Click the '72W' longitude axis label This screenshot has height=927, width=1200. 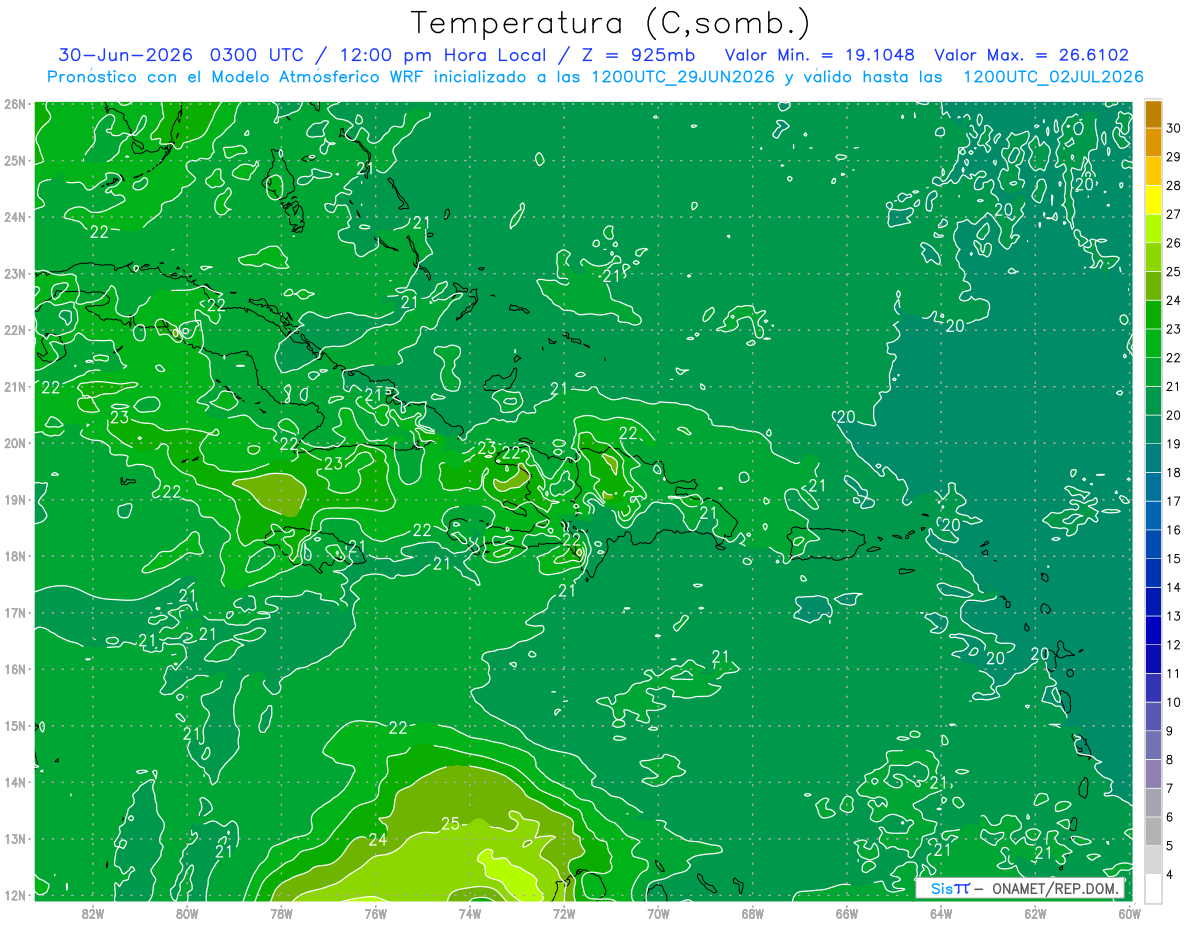(564, 913)
